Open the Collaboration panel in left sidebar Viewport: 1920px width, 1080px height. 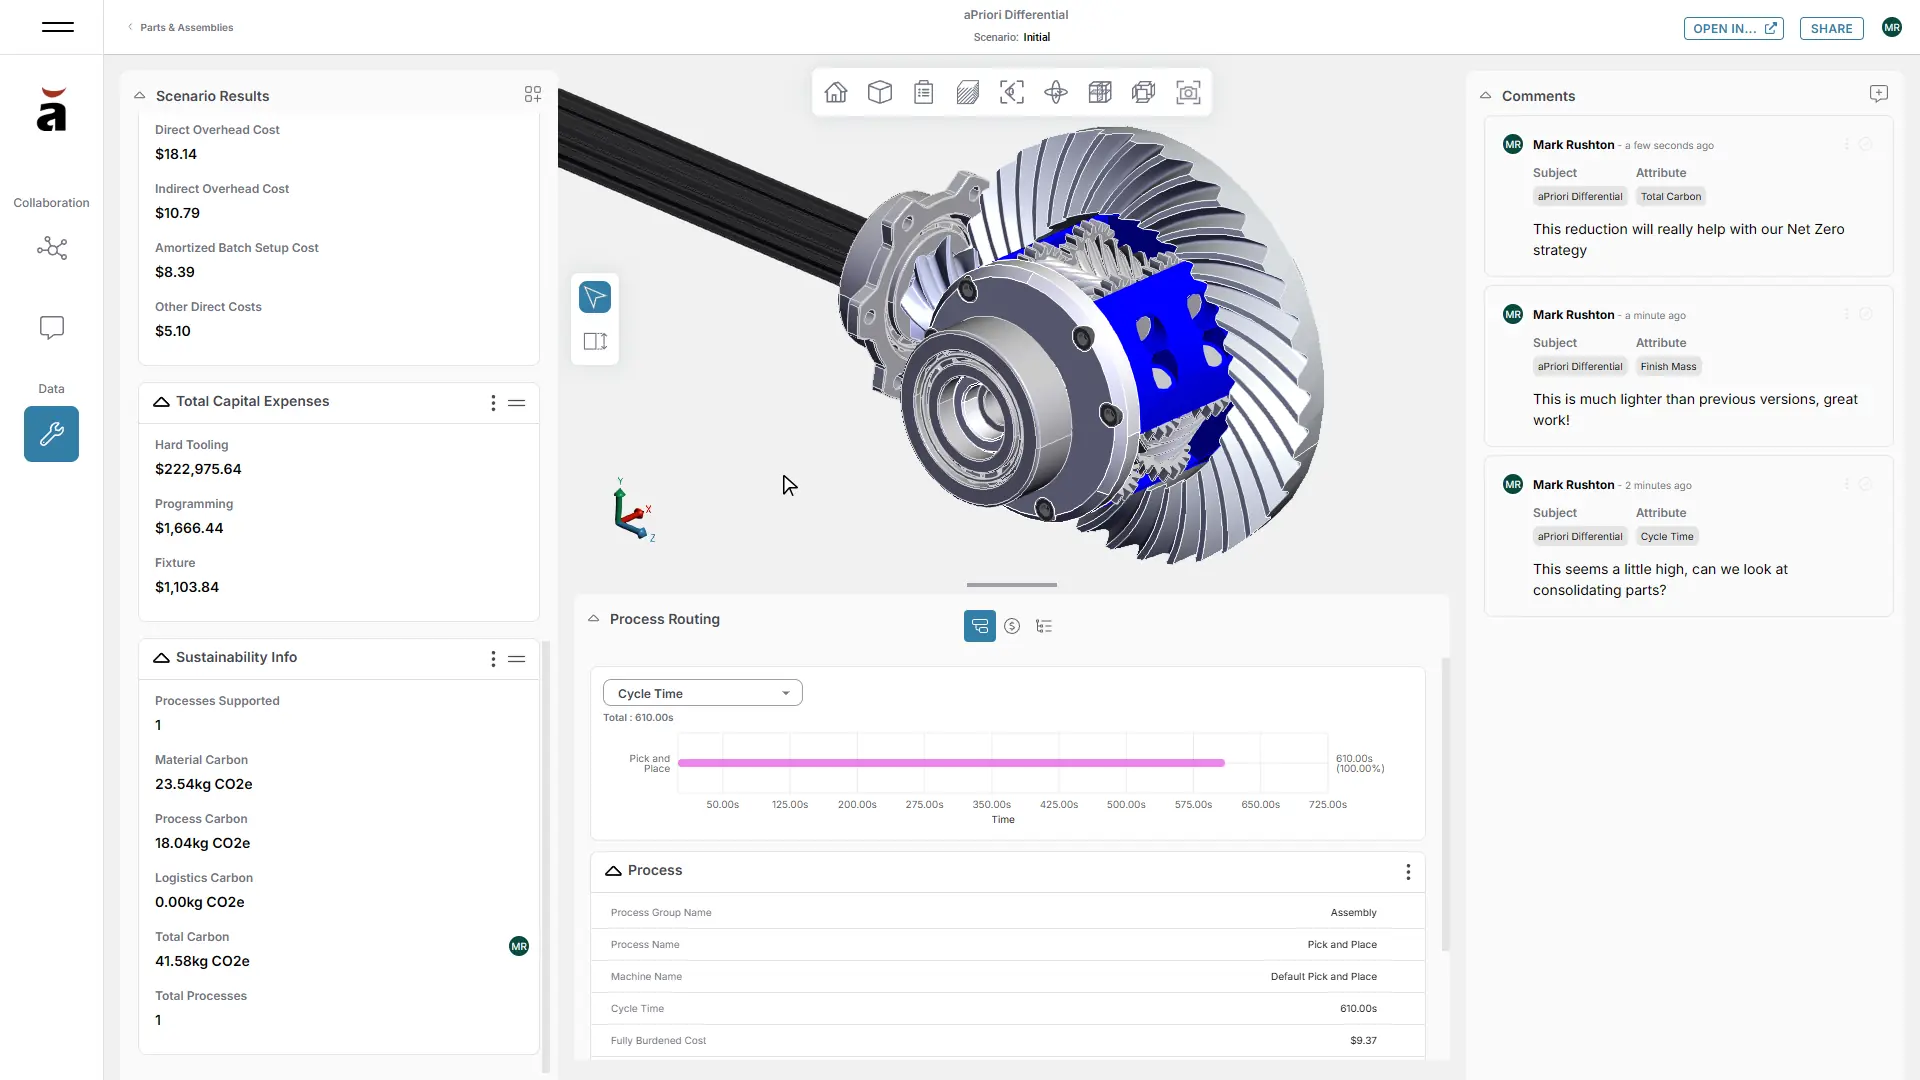point(51,248)
